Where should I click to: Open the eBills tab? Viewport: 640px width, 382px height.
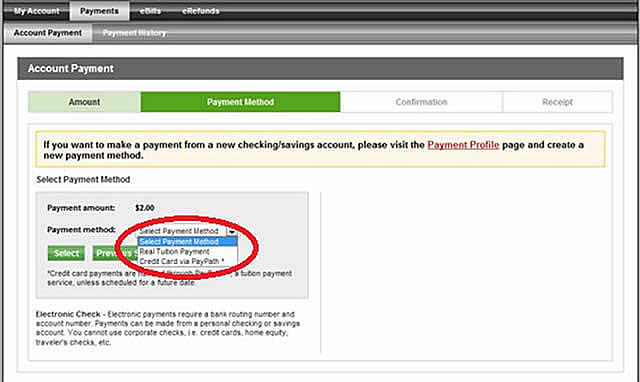[150, 11]
